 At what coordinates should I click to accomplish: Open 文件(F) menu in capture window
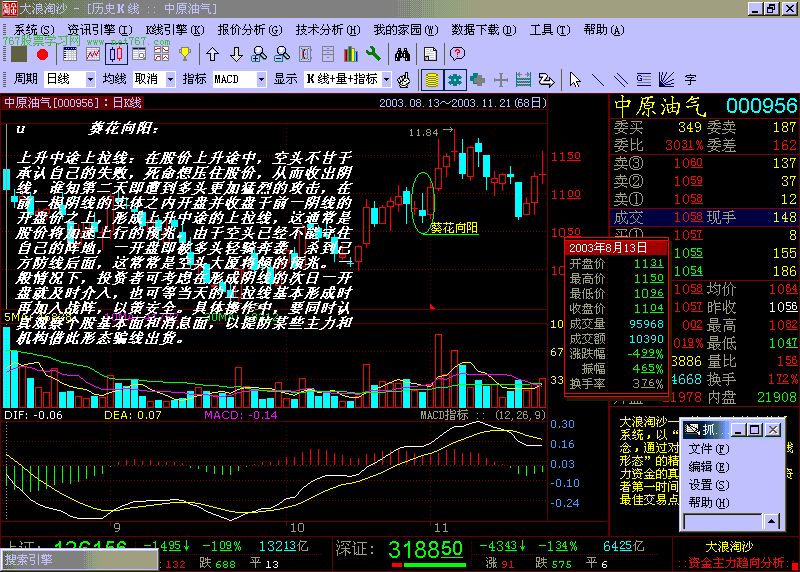[x=709, y=449]
